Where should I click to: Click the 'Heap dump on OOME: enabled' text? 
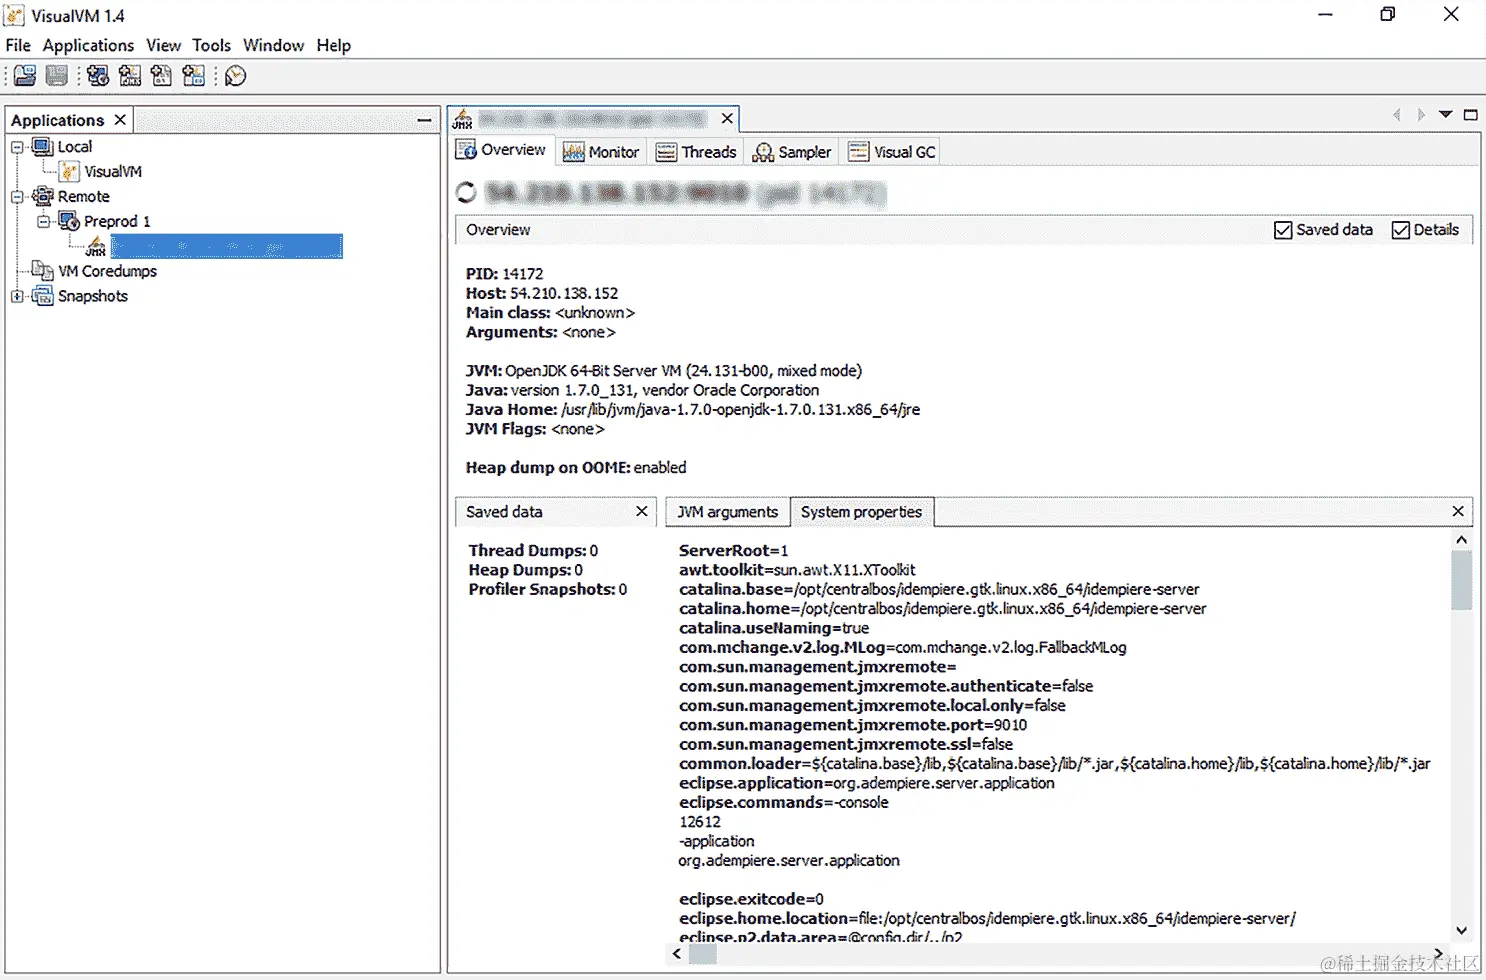tap(576, 468)
